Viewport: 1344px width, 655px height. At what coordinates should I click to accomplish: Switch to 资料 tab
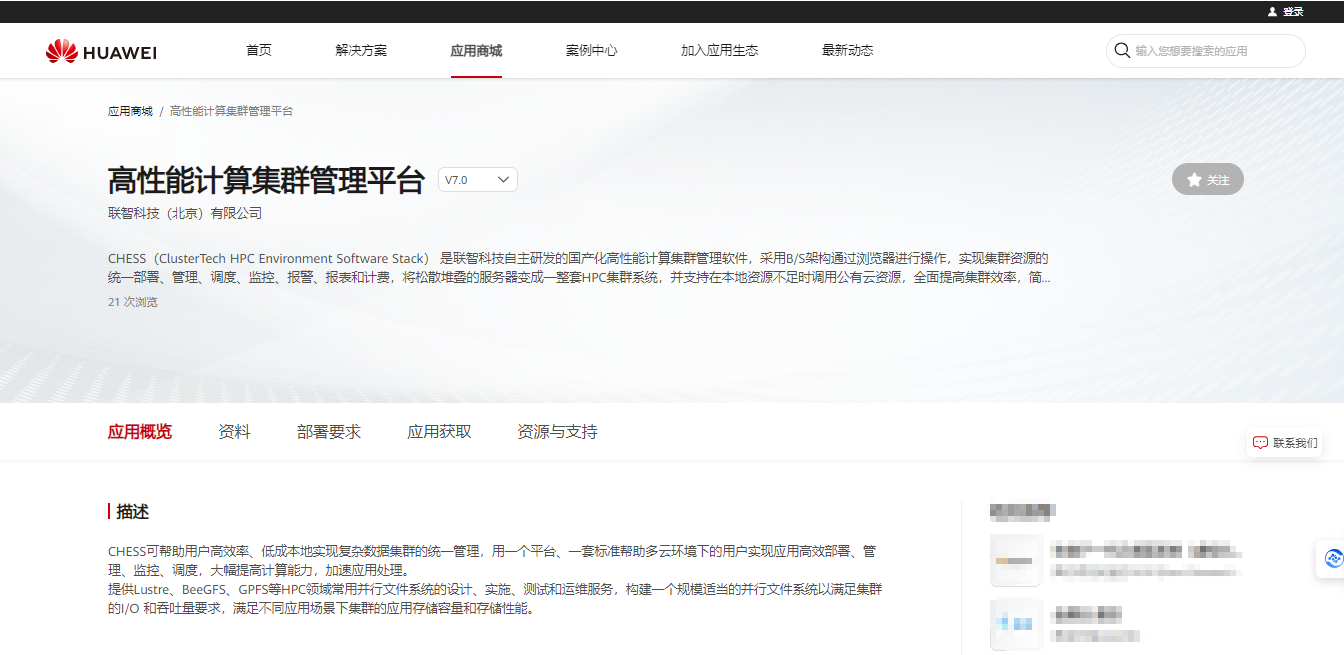tap(234, 432)
